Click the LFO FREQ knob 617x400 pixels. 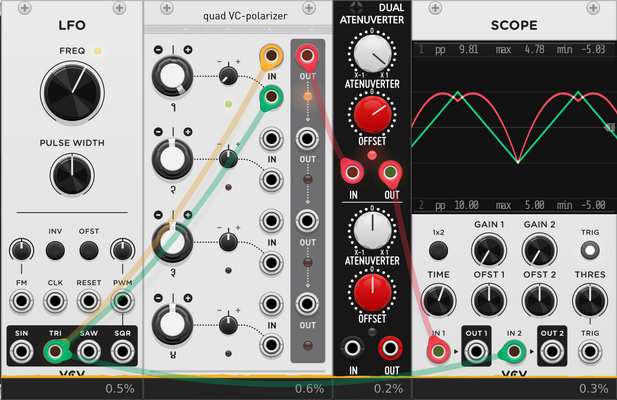click(72, 93)
